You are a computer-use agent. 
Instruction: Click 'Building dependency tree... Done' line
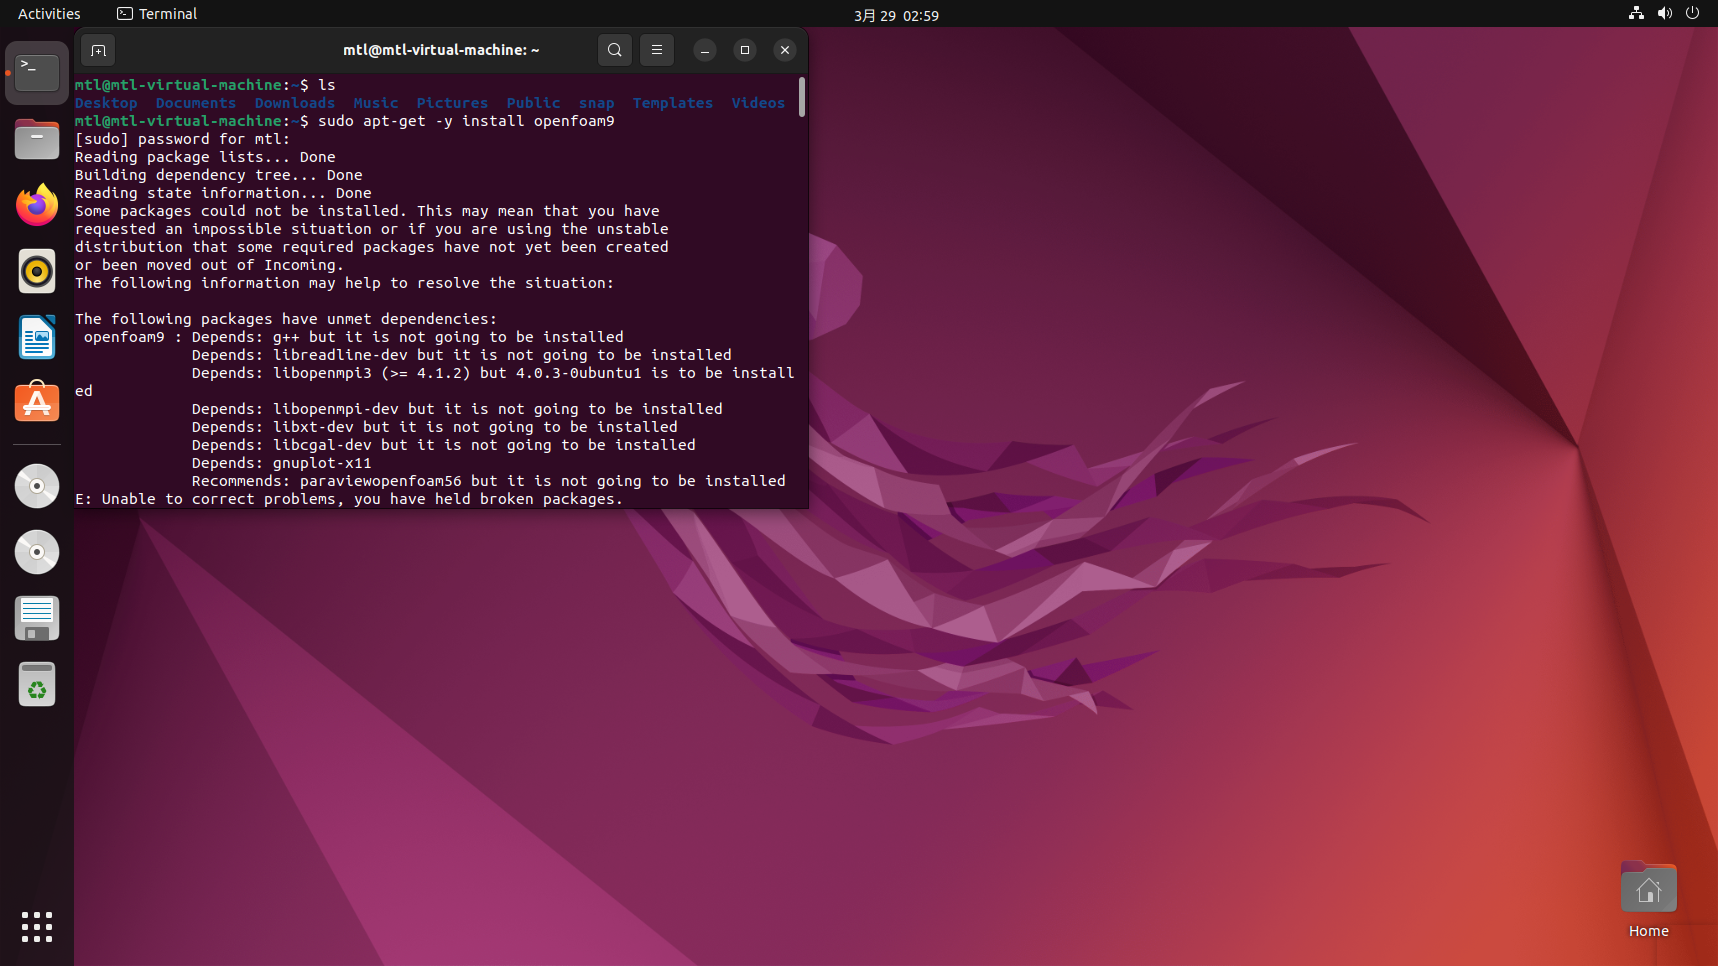coord(219,175)
